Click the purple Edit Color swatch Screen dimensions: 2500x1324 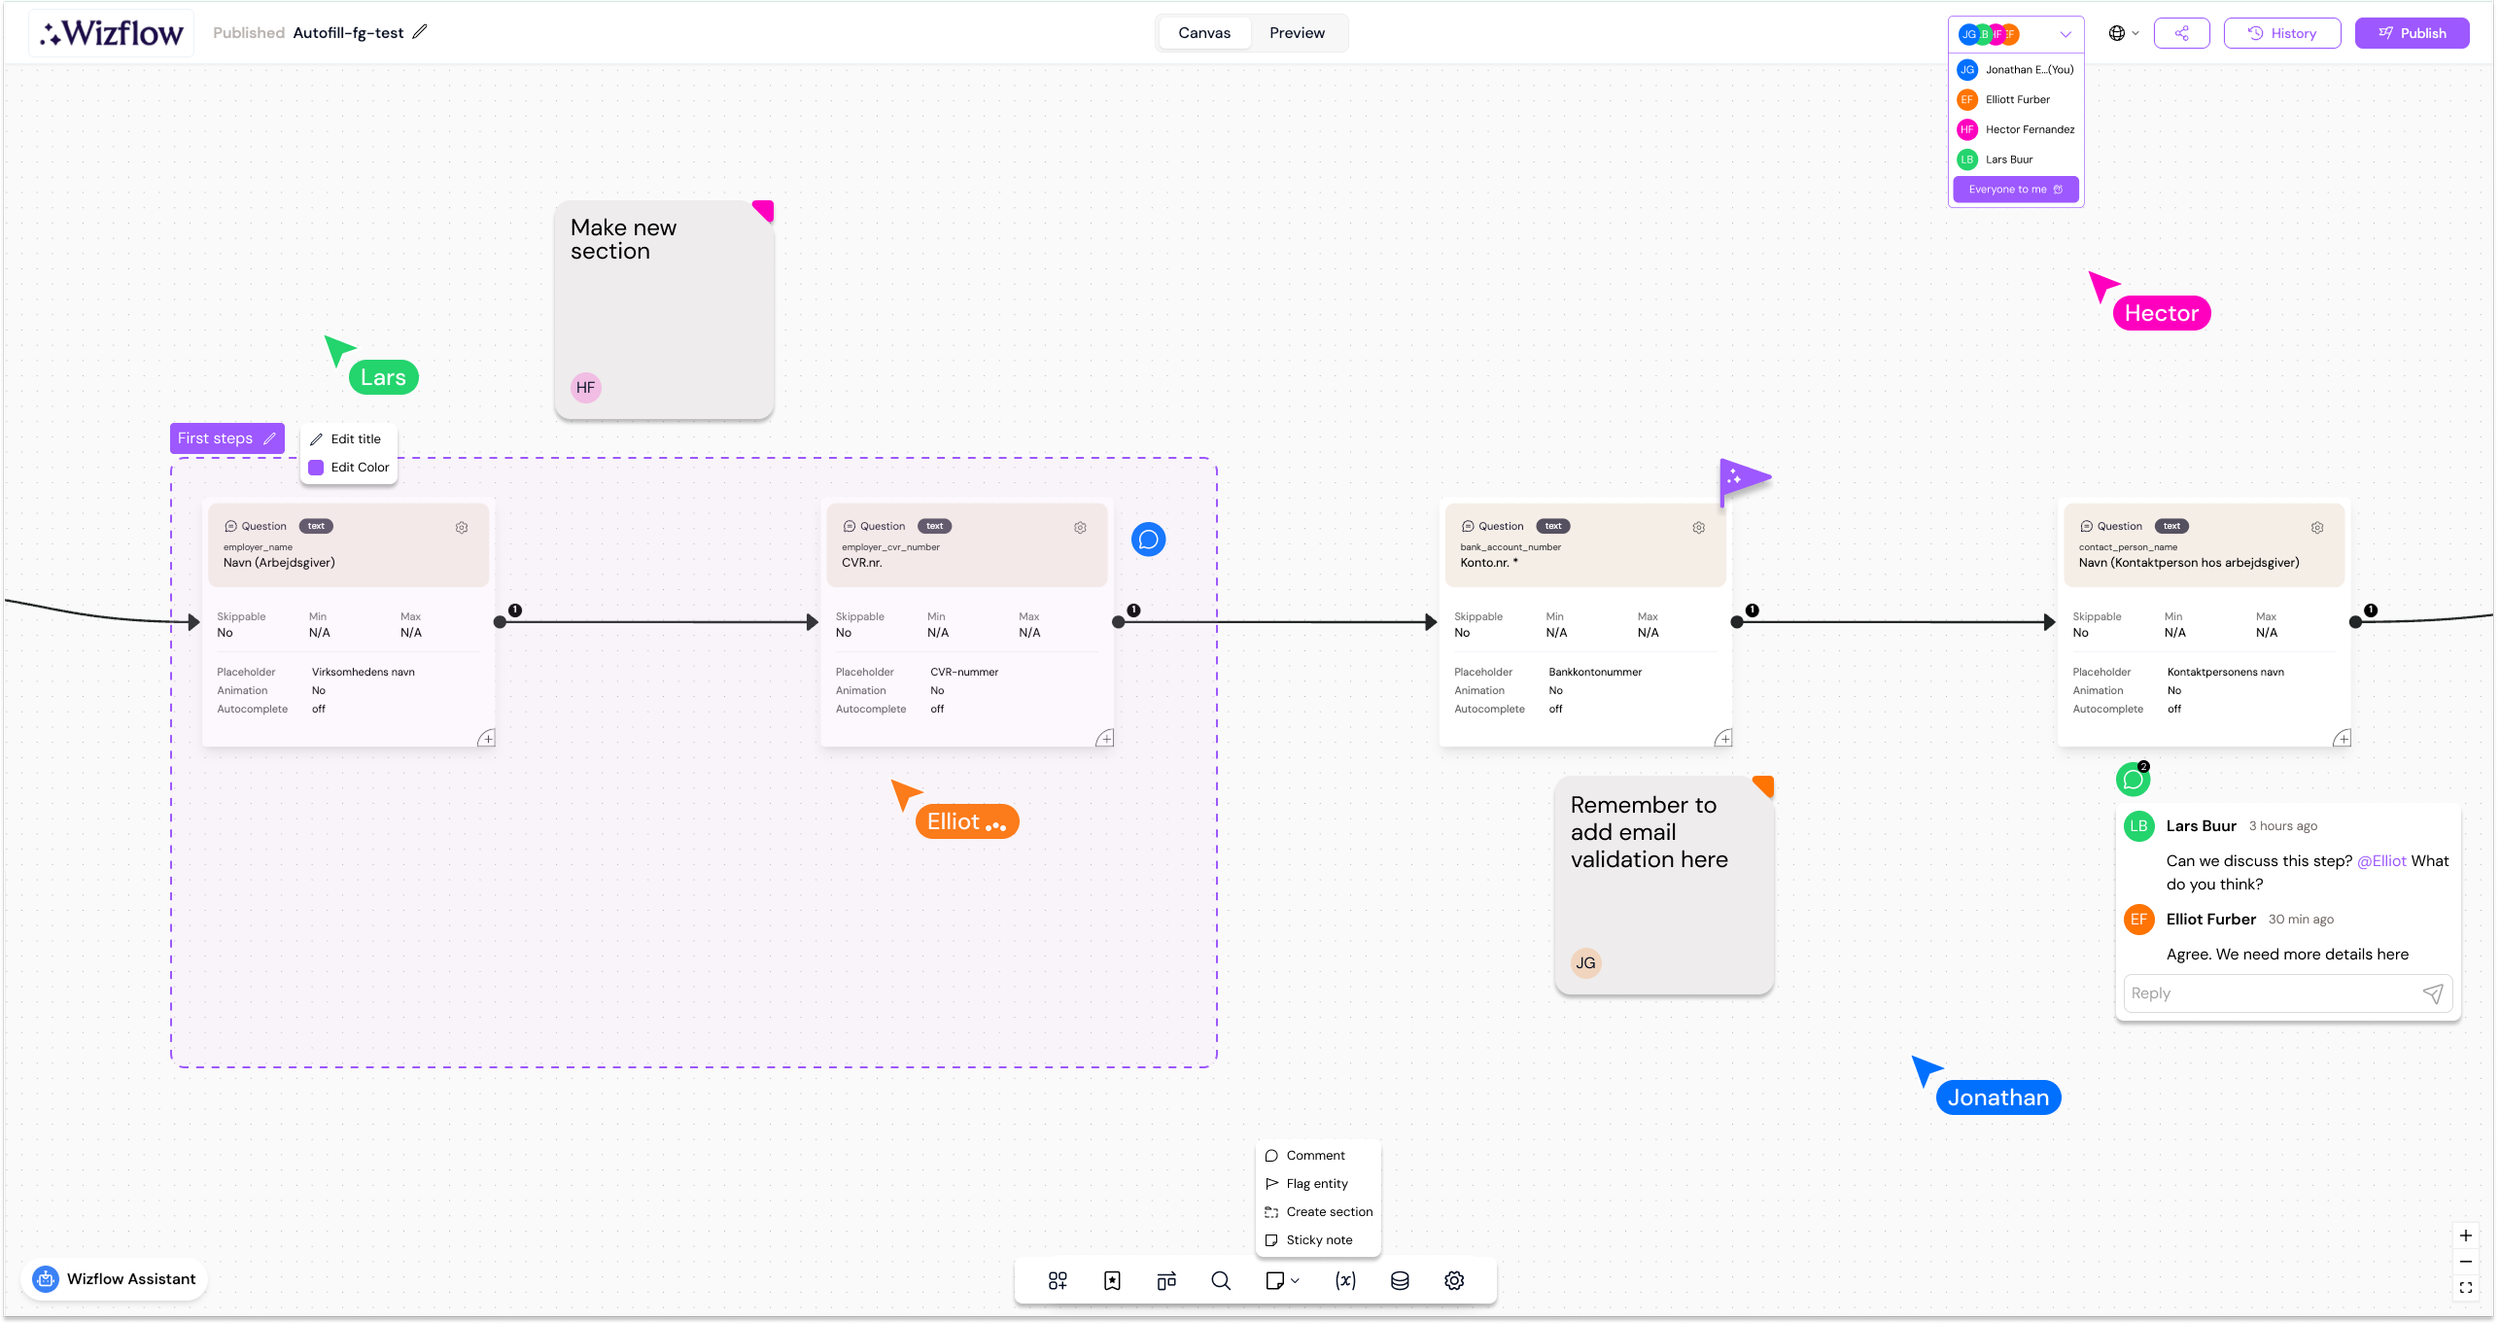pyautogui.click(x=316, y=467)
